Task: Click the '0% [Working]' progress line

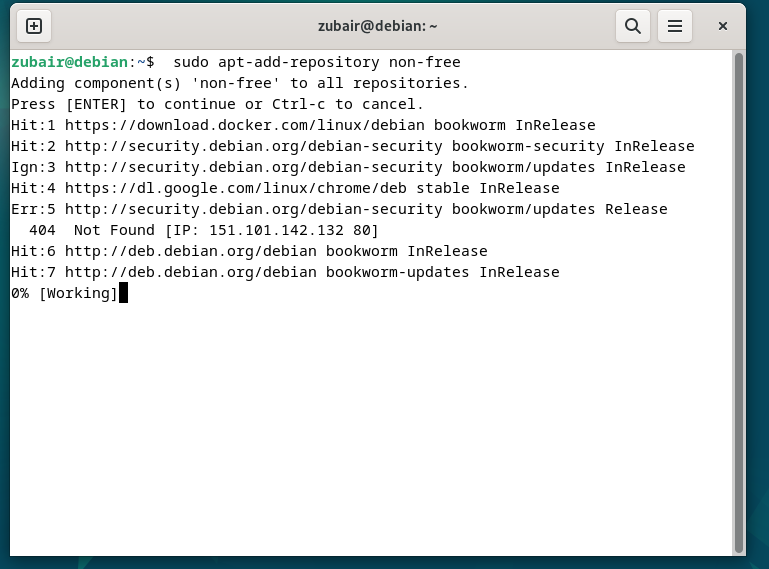Action: (x=64, y=293)
